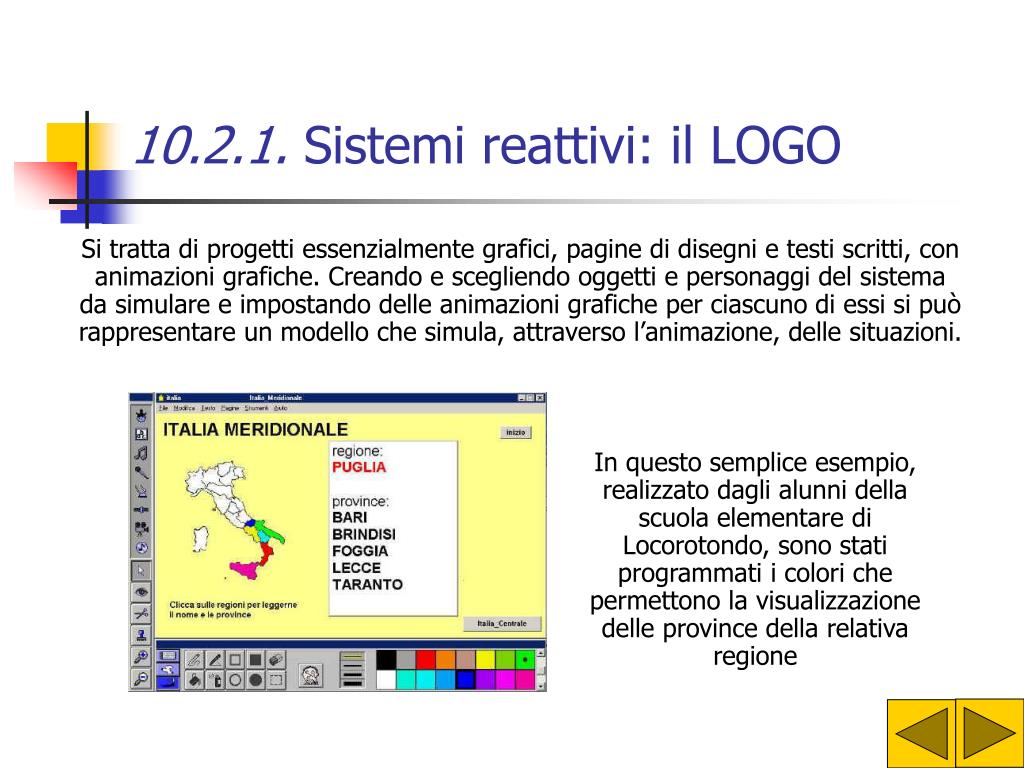Click the video camera tool
The image size is (1024, 768).
pos(141,528)
